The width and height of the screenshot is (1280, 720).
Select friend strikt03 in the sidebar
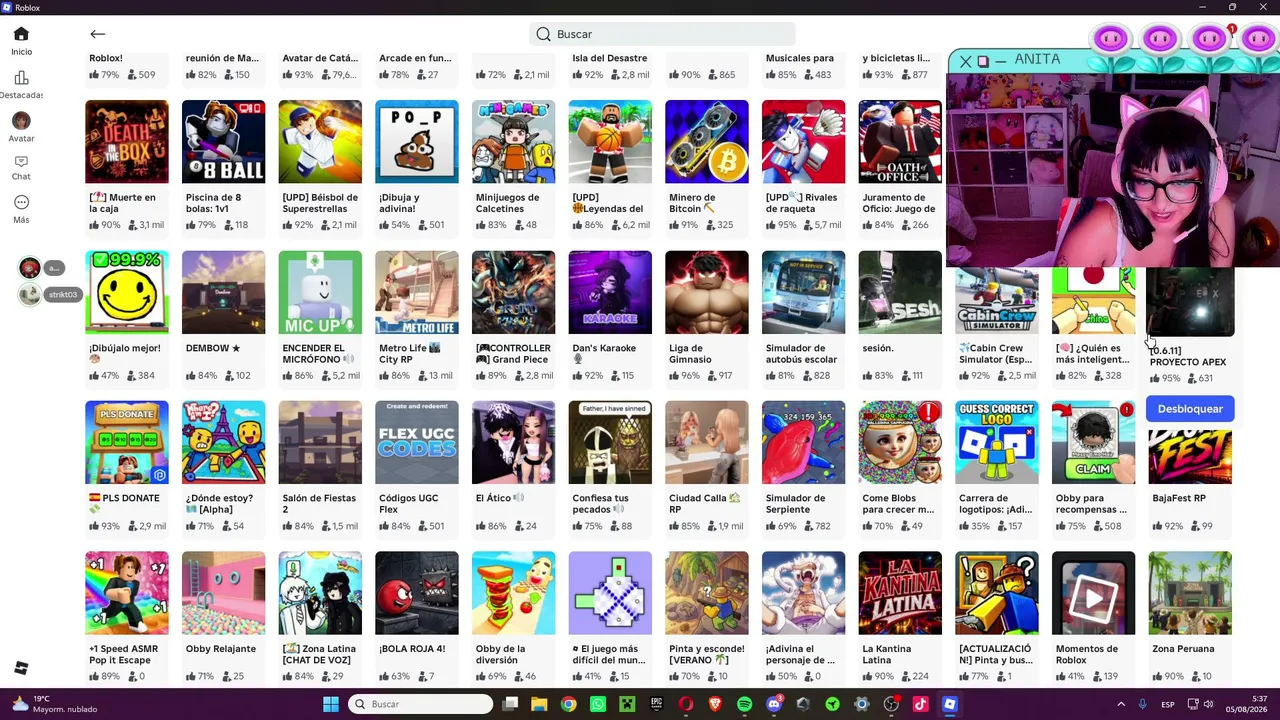pos(49,294)
